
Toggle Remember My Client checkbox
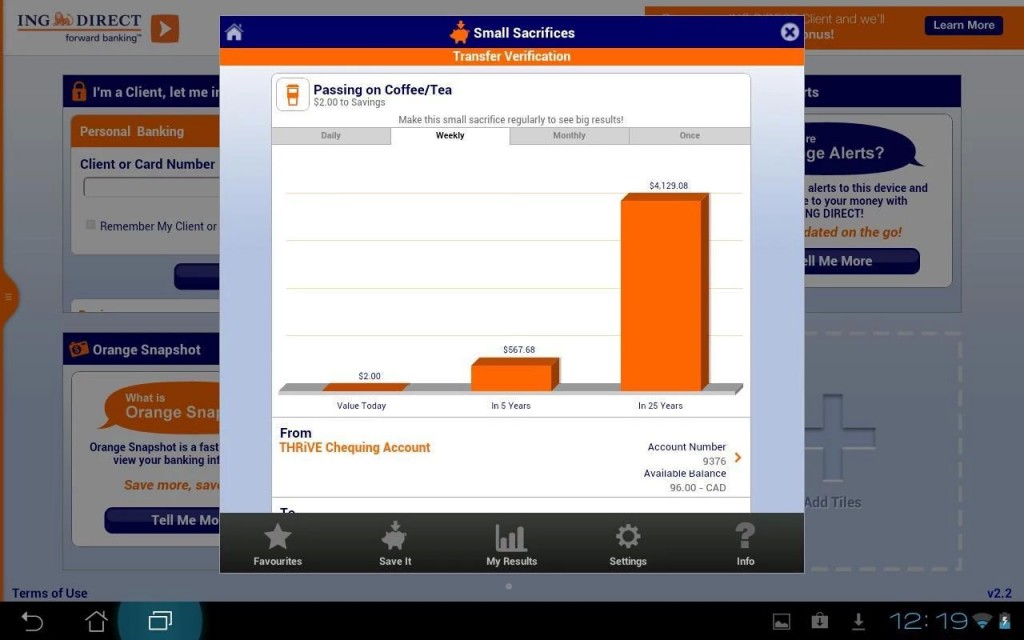[x=91, y=226]
